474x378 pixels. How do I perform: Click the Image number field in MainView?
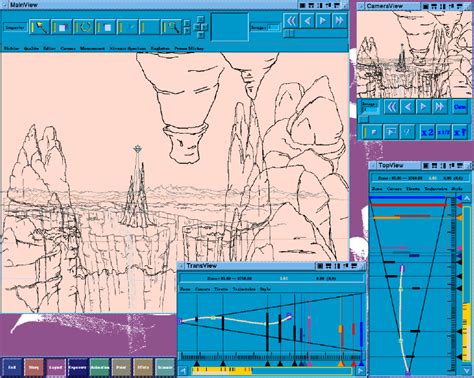pyautogui.click(x=274, y=28)
